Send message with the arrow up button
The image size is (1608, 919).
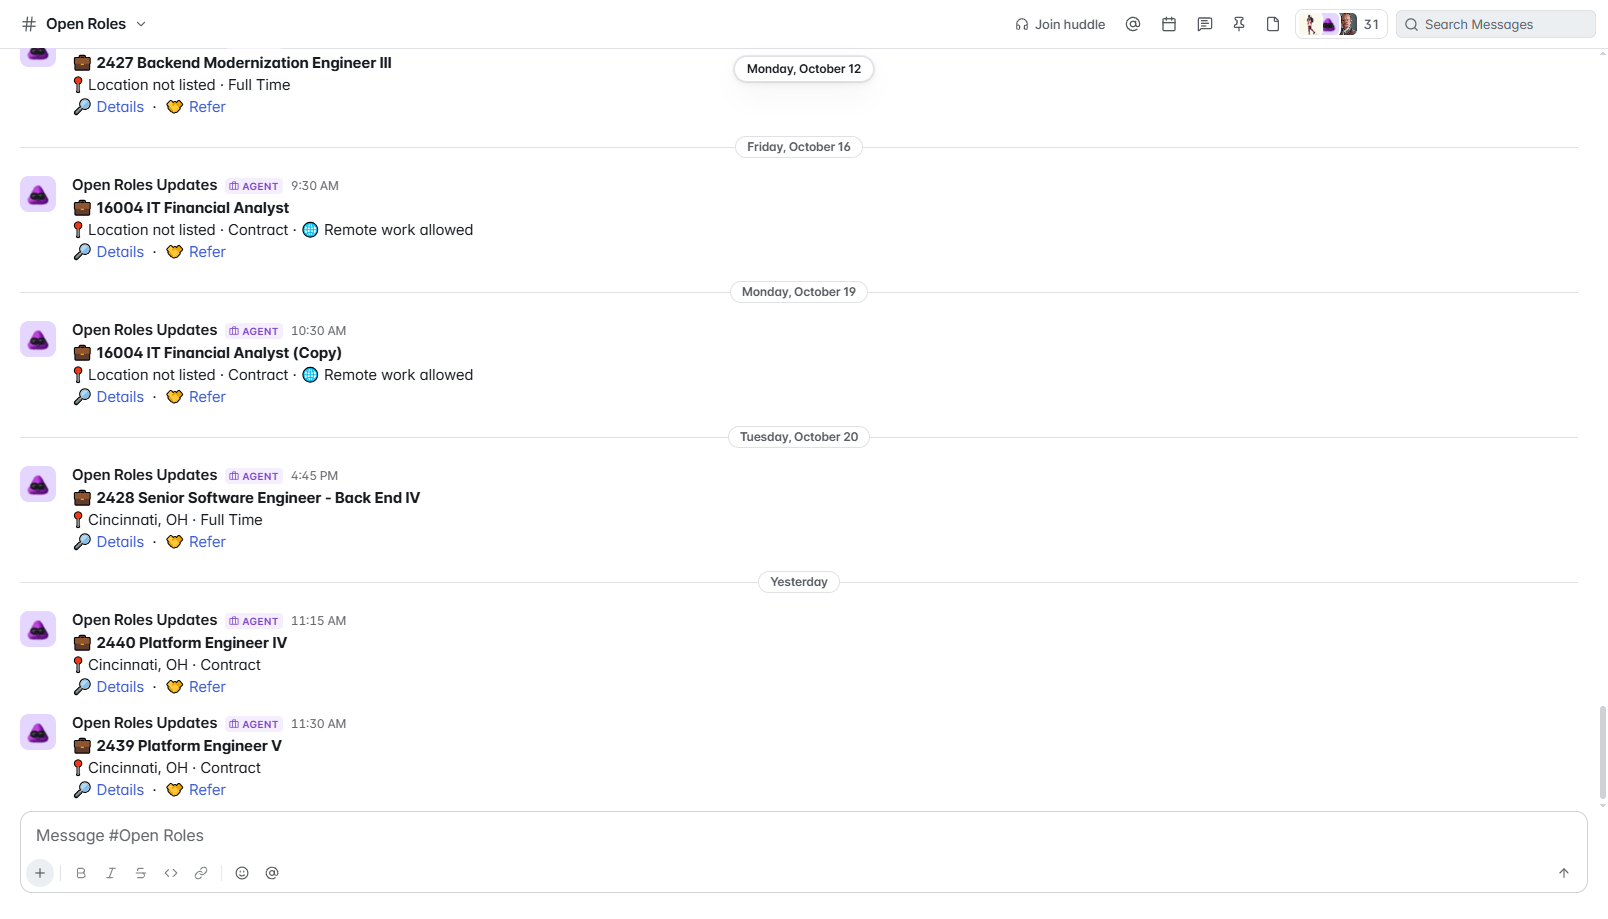(1564, 873)
